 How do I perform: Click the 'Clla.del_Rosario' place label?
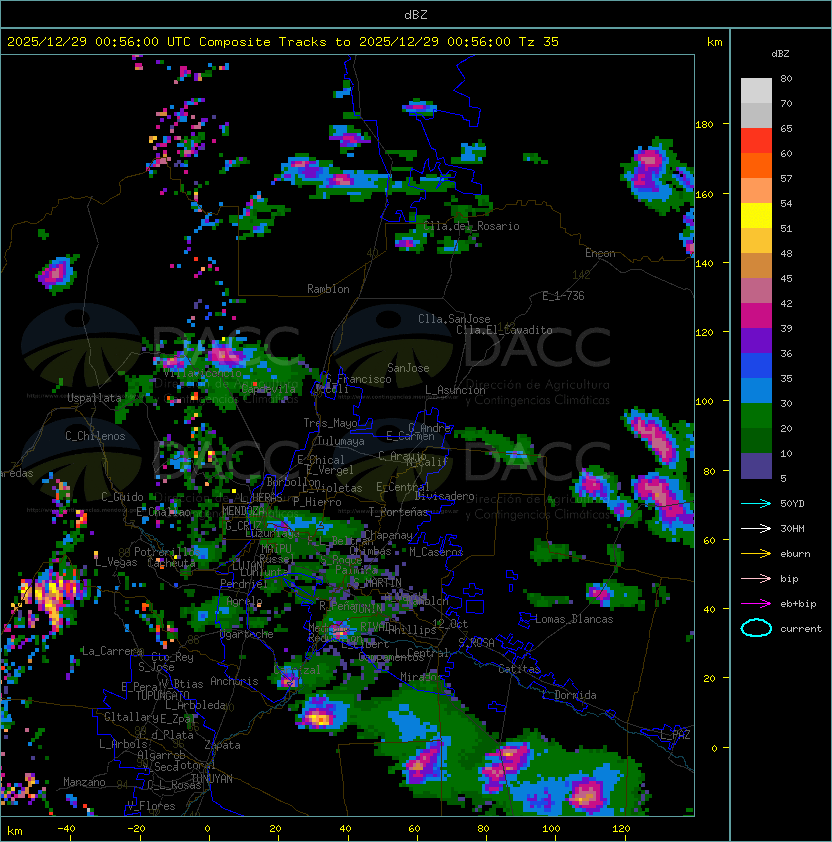[x=472, y=226]
